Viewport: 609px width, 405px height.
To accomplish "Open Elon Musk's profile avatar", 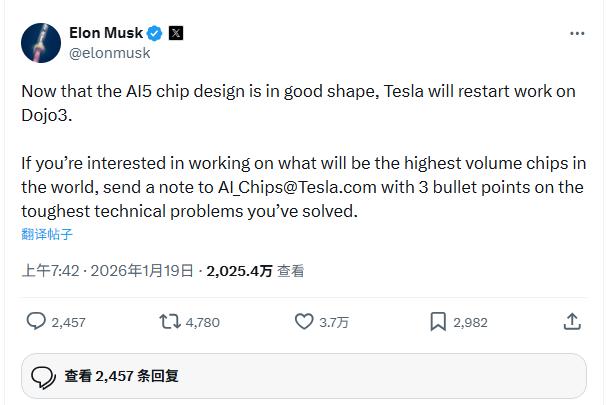I will click(41, 42).
